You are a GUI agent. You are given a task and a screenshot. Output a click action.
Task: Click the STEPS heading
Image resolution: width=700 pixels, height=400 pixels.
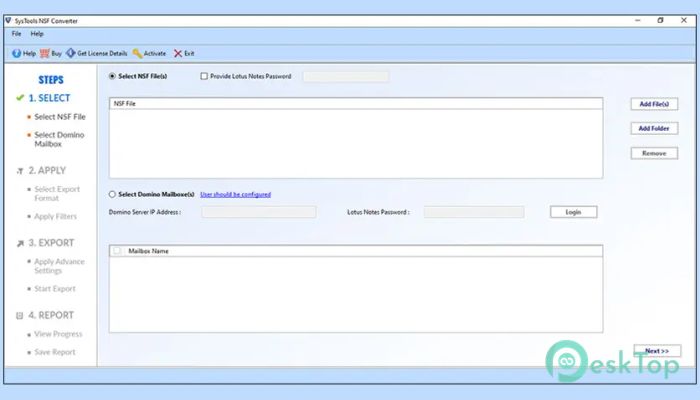tap(51, 80)
